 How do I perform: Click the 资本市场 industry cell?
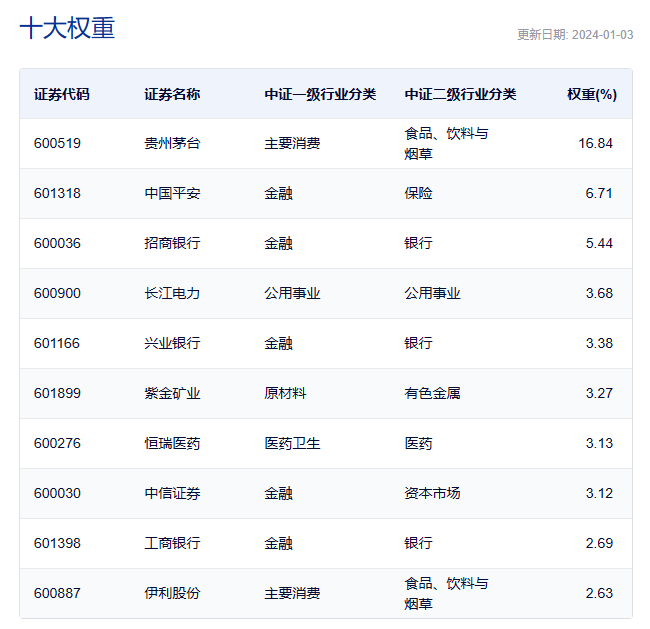432,493
